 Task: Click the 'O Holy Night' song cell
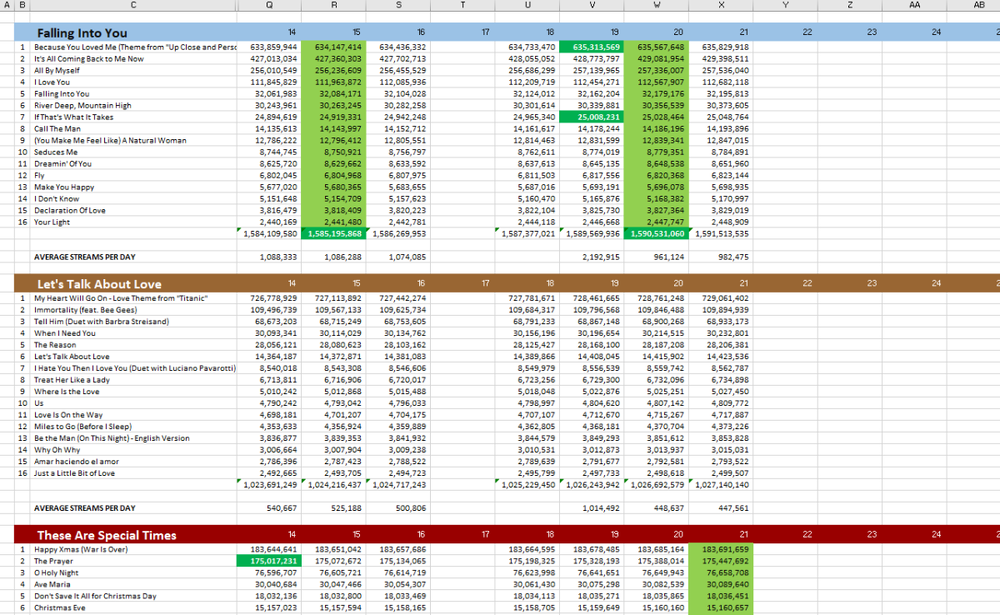click(x=133, y=573)
